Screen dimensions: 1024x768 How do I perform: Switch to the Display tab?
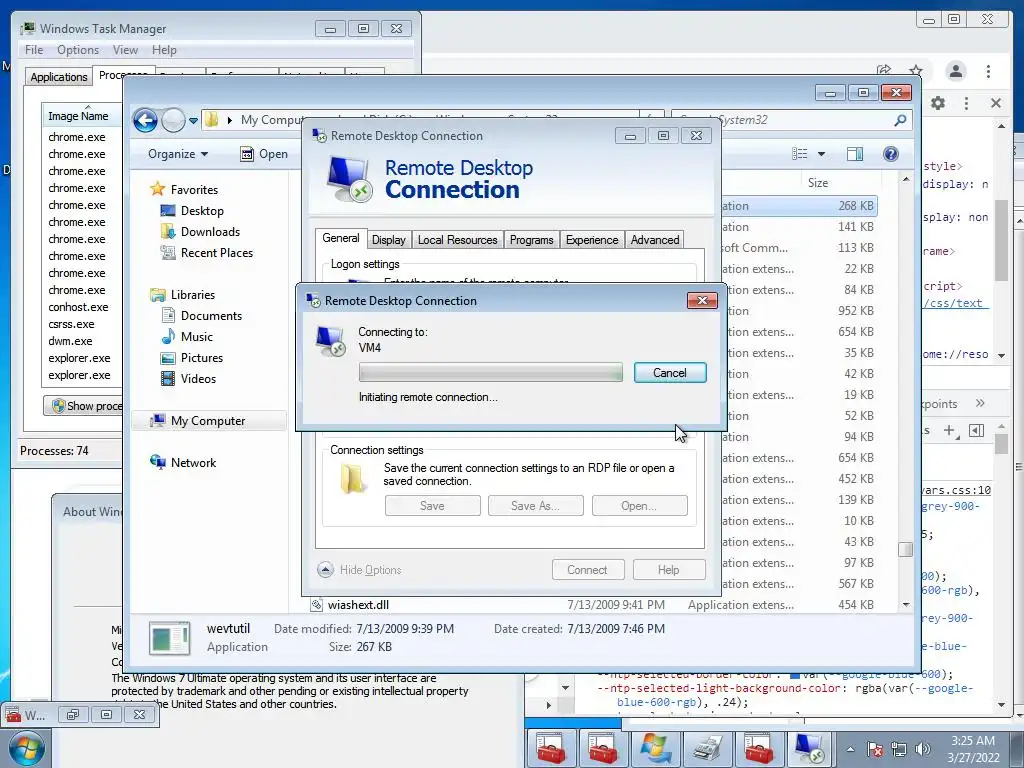pyautogui.click(x=389, y=240)
